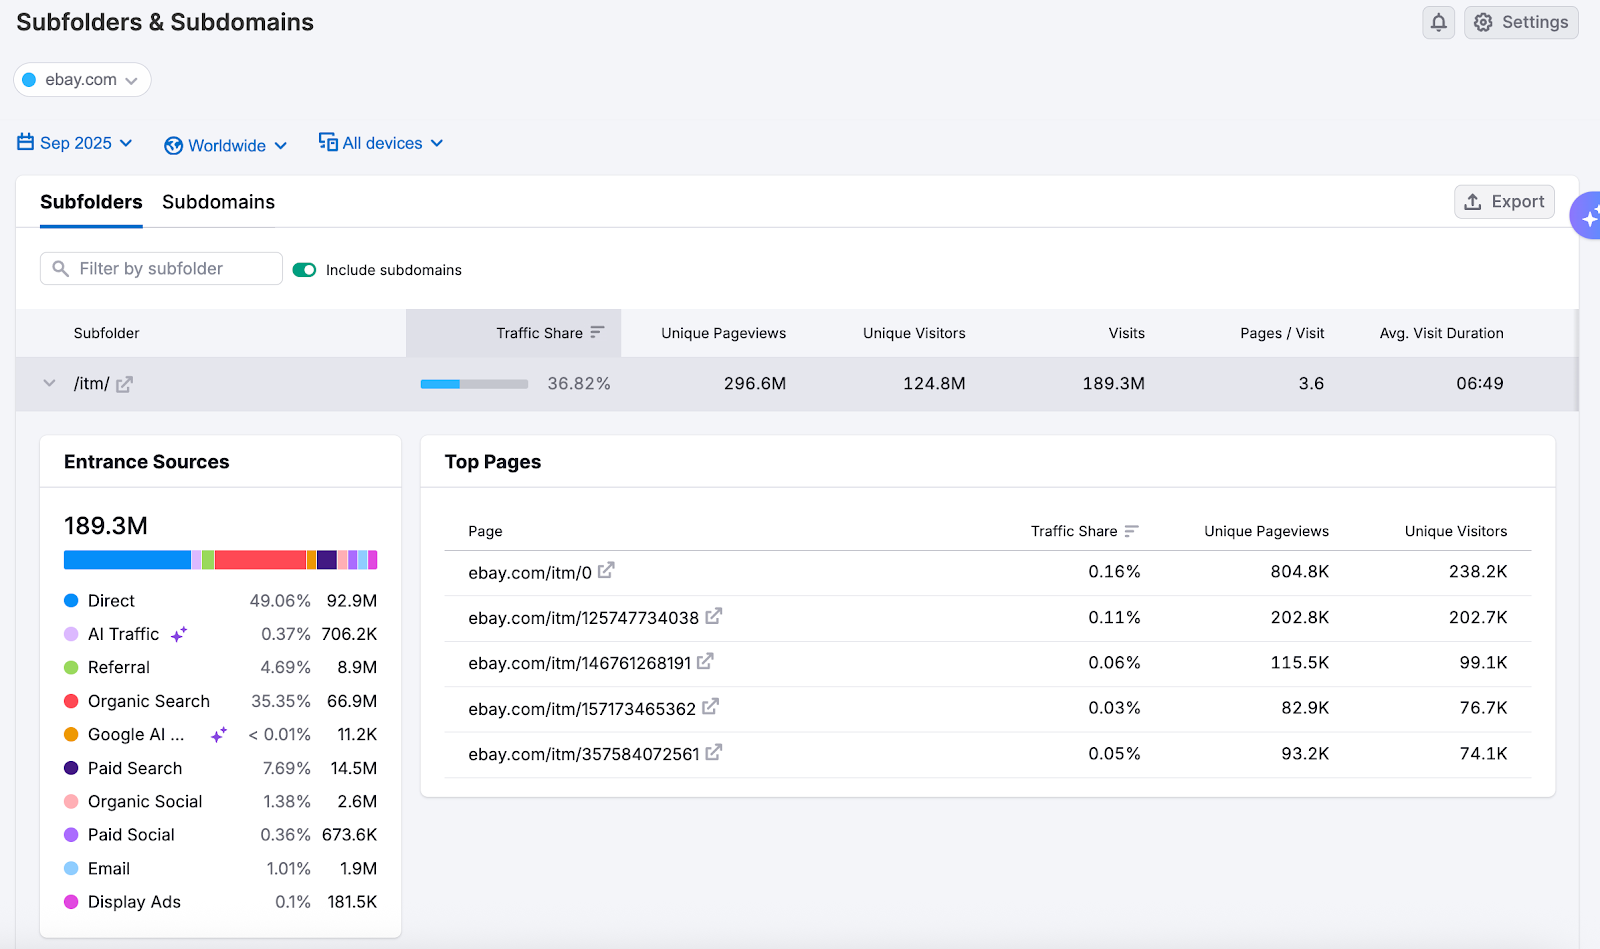Disable the Include subdomains toggle
Image resolution: width=1600 pixels, height=949 pixels.
(x=303, y=269)
